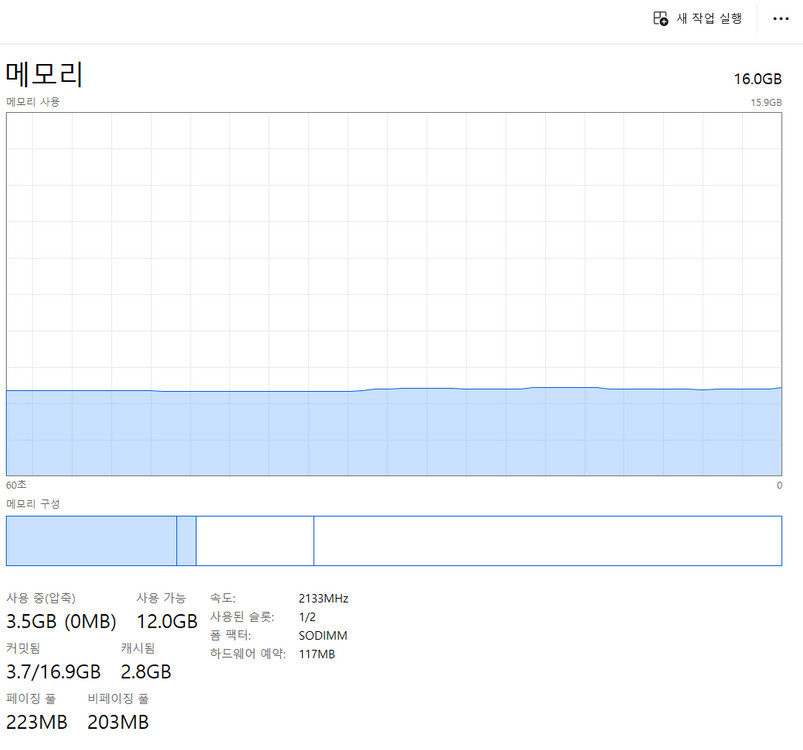Screen dimensions: 803x750
Task: Click the free segment of memory composition bar
Action: pos(548,541)
